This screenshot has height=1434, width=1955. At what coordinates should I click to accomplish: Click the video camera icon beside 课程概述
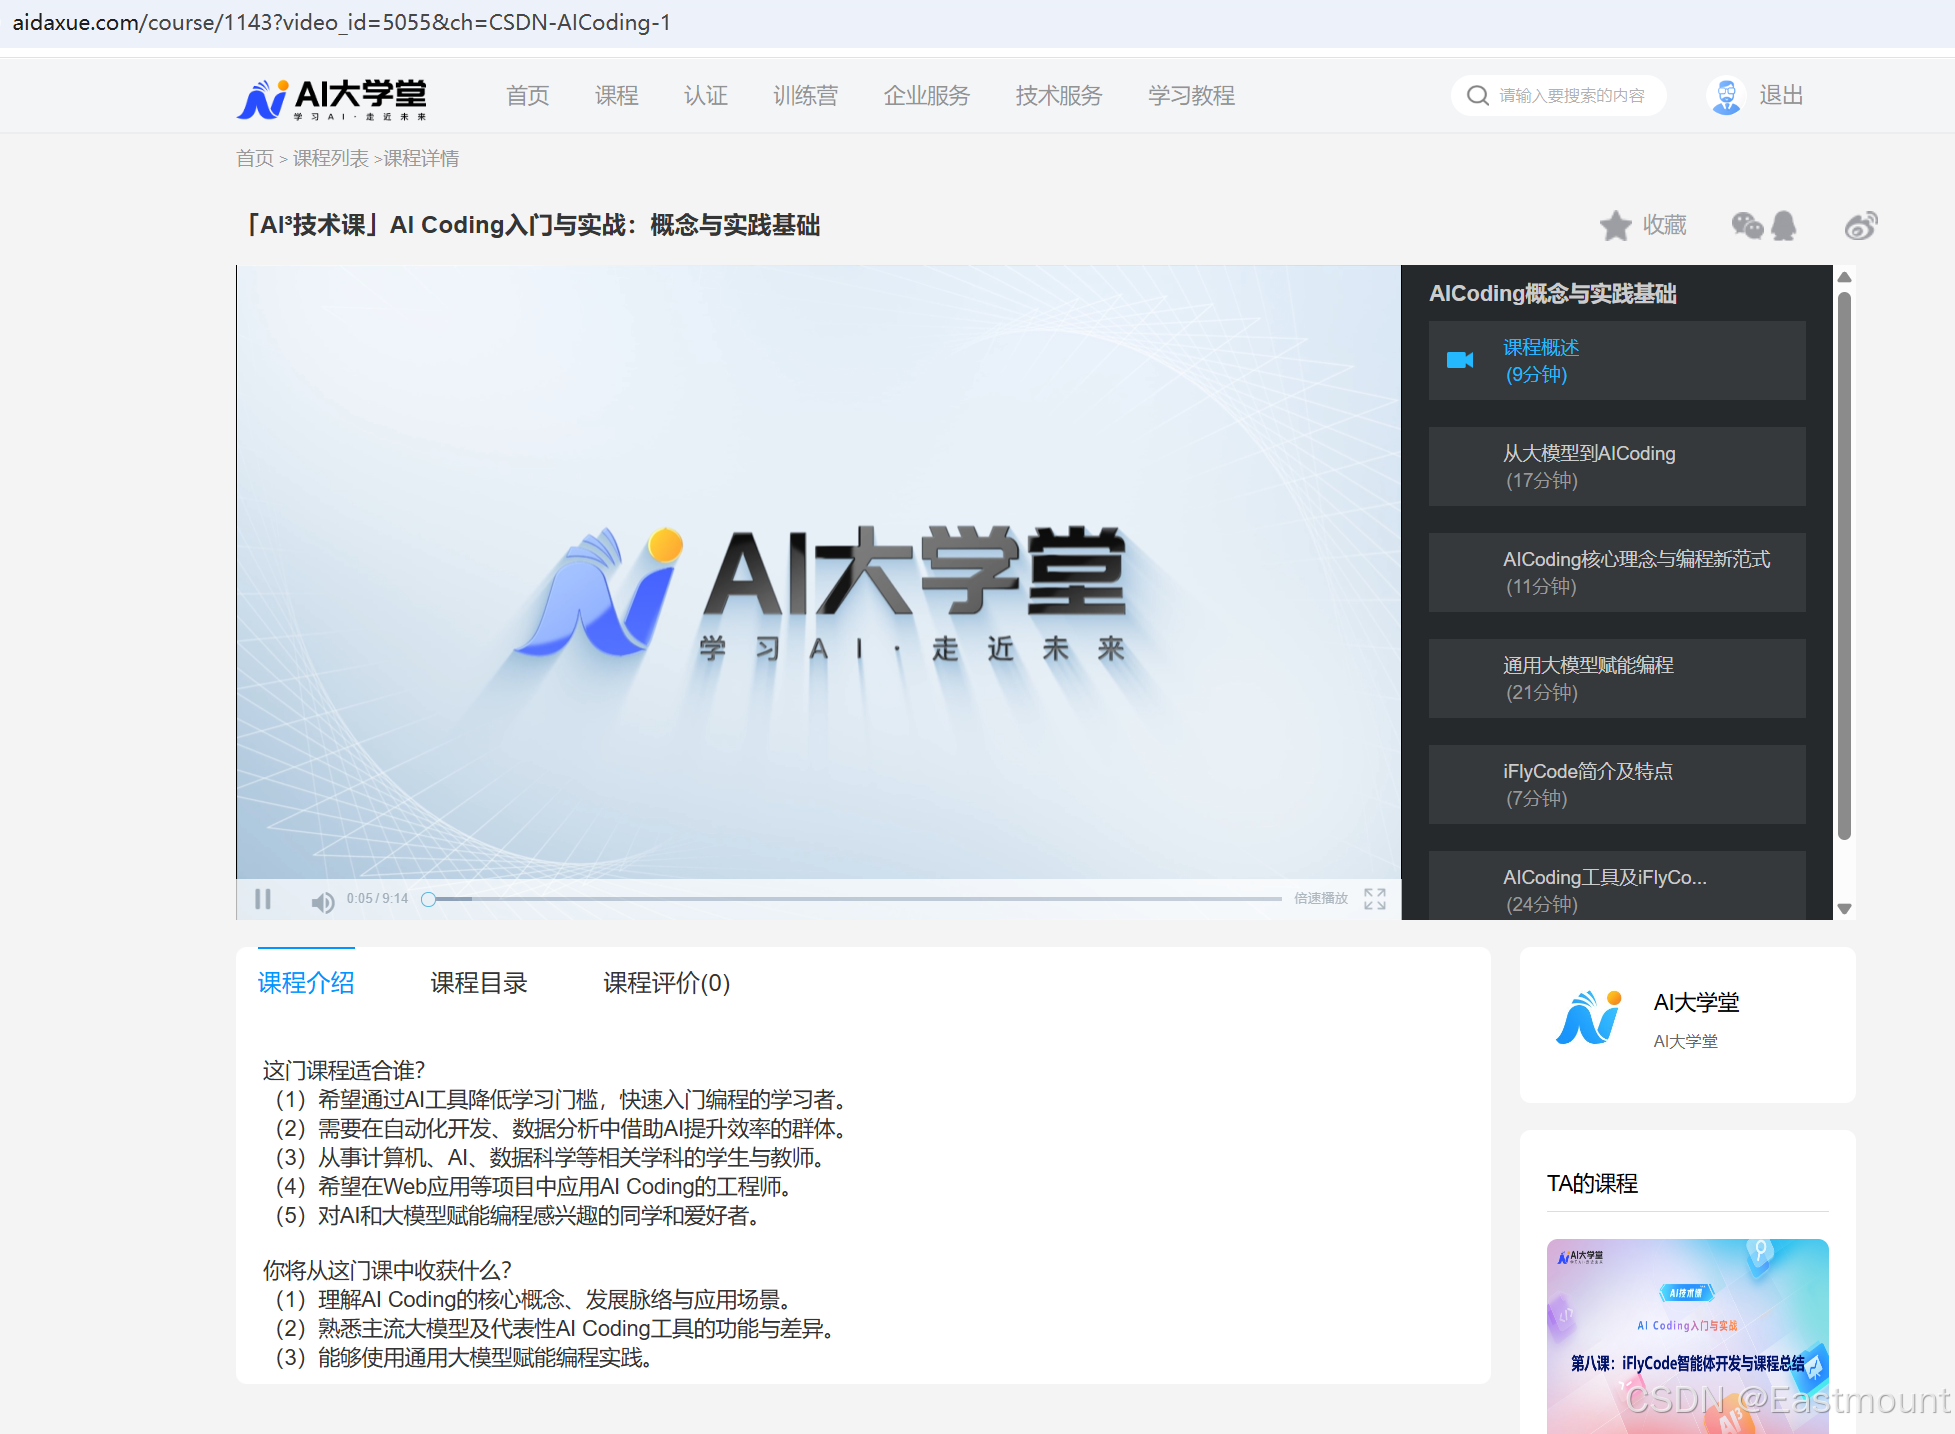click(x=1461, y=360)
